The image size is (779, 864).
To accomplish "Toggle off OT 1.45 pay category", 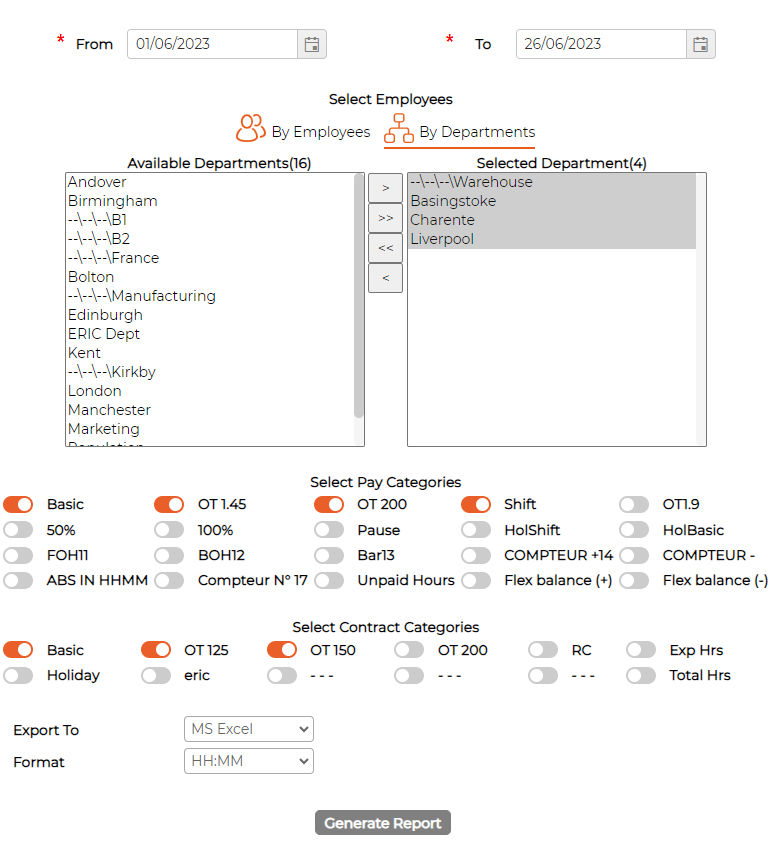I will (169, 504).
